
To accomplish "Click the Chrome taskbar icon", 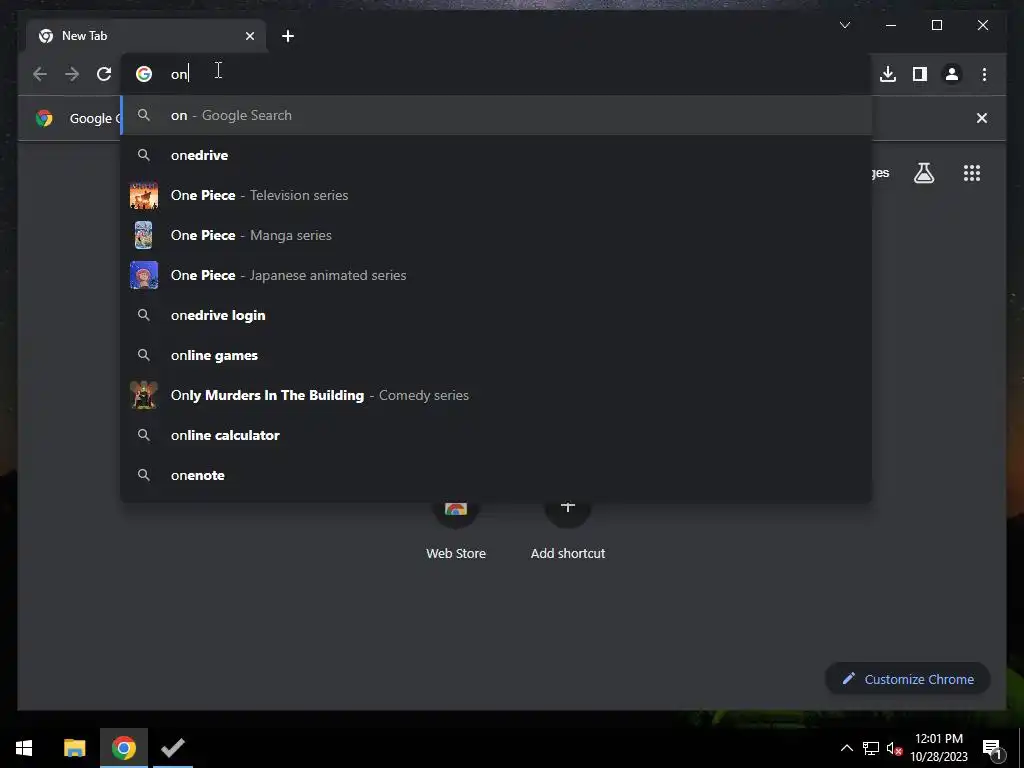I will [x=123, y=748].
